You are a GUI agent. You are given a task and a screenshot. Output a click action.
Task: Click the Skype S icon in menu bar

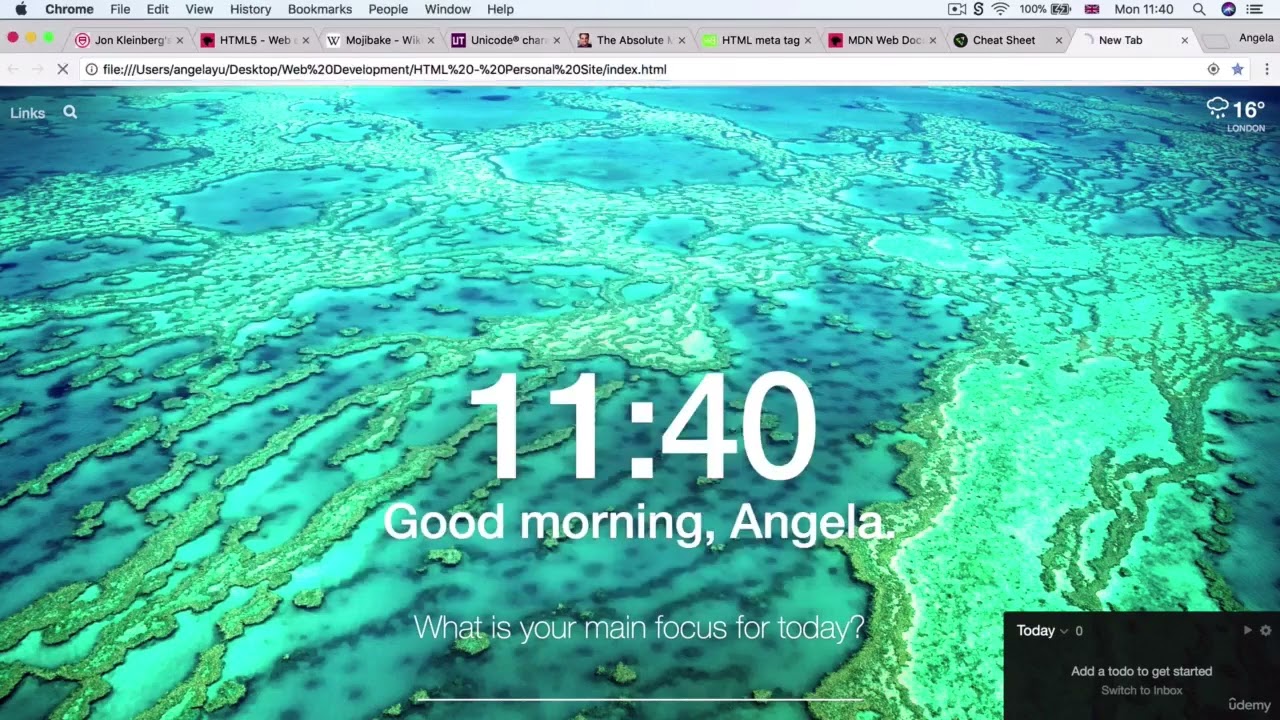click(x=978, y=9)
